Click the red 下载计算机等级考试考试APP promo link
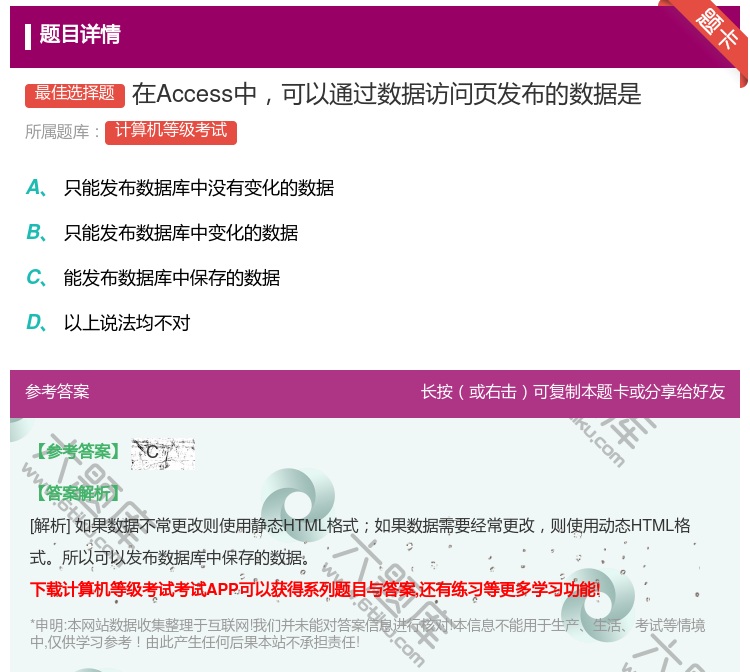The width and height of the screenshot is (750, 672). [x=315, y=589]
